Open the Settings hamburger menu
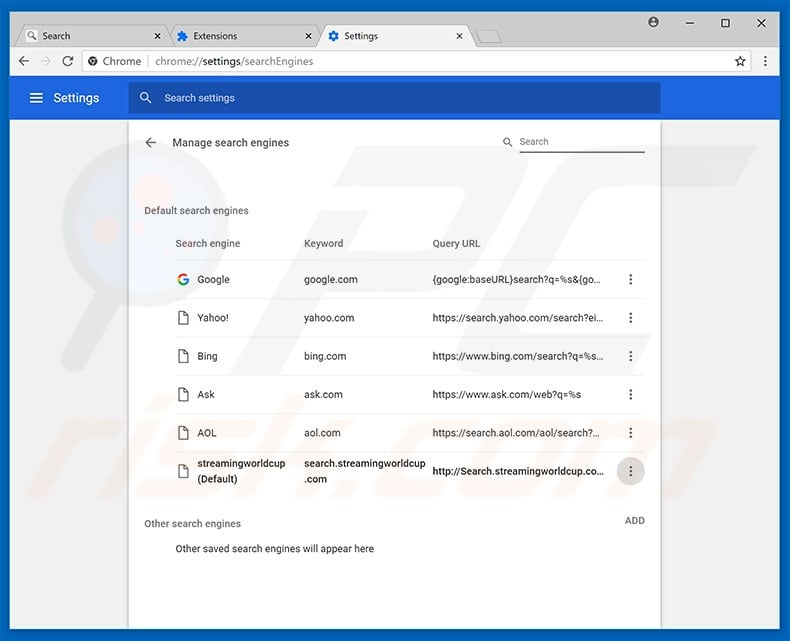790x641 pixels. (36, 98)
